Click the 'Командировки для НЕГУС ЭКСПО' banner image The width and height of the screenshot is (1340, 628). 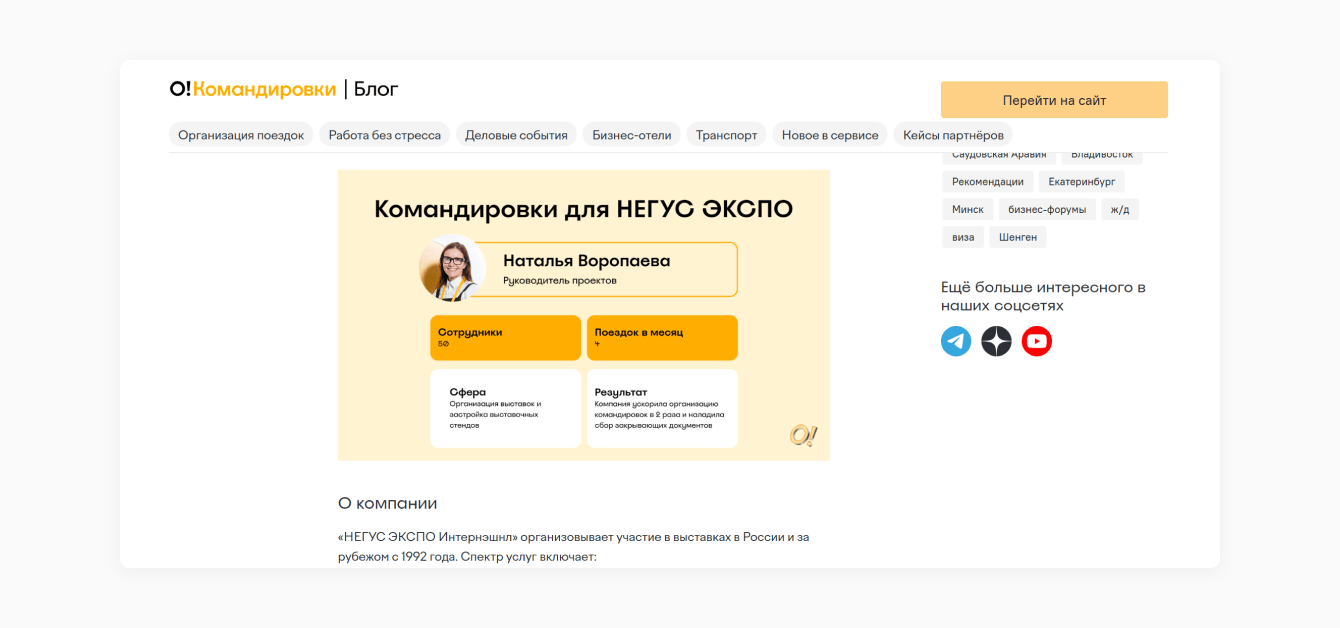(584, 315)
